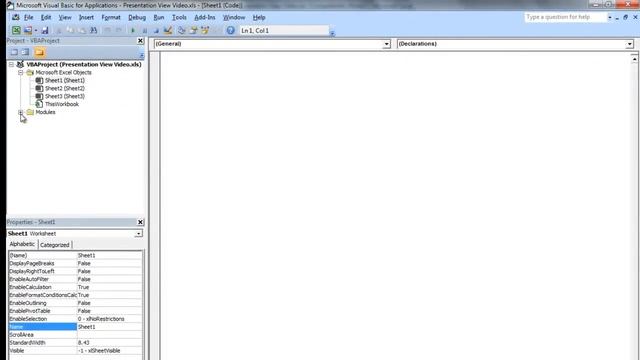Click the Paste toolbar icon

82,31
